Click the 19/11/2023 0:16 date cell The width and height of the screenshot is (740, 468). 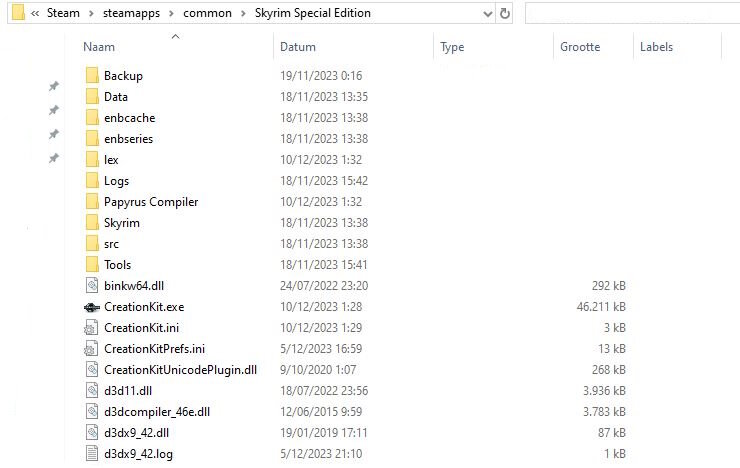[x=321, y=75]
